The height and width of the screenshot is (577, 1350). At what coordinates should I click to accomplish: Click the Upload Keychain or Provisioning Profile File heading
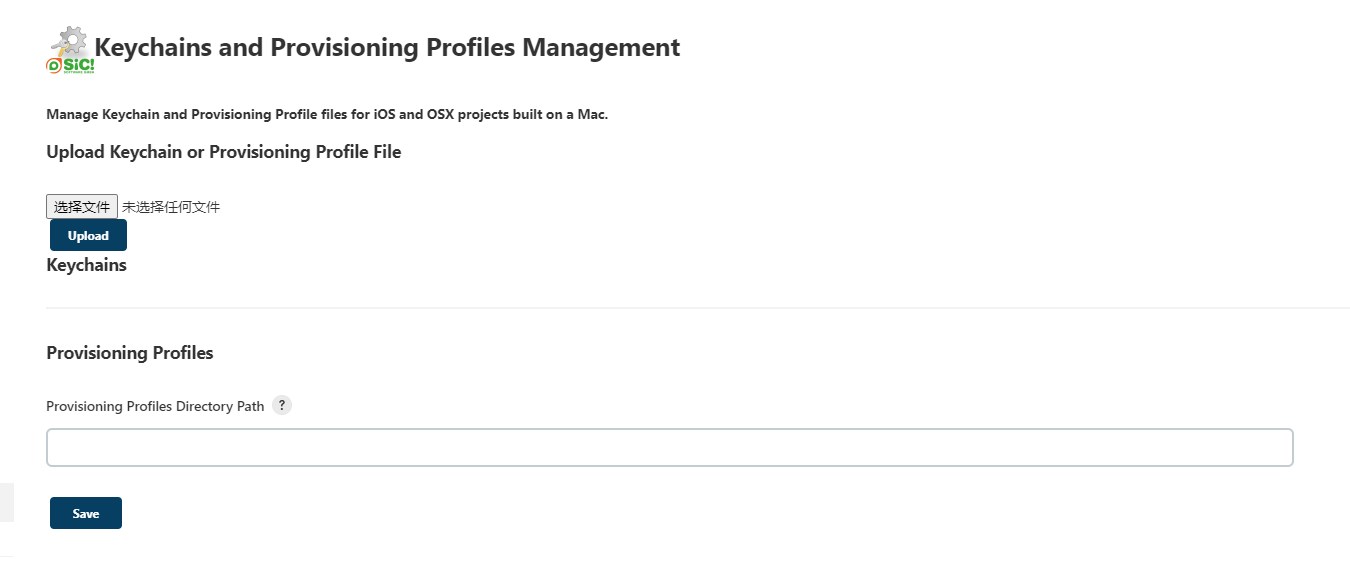click(x=224, y=152)
